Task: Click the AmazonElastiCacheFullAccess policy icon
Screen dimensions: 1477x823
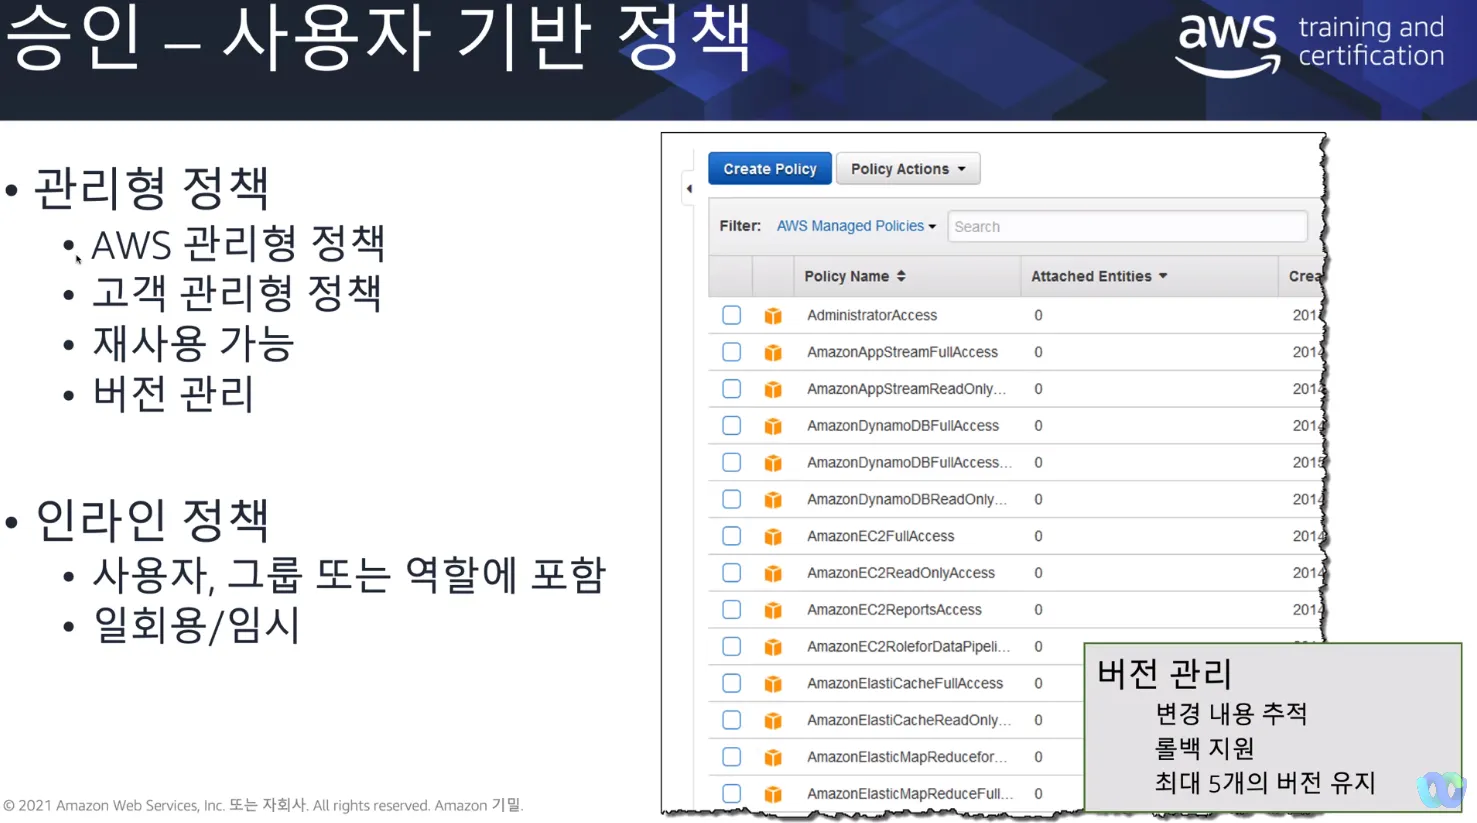Action: pyautogui.click(x=773, y=684)
